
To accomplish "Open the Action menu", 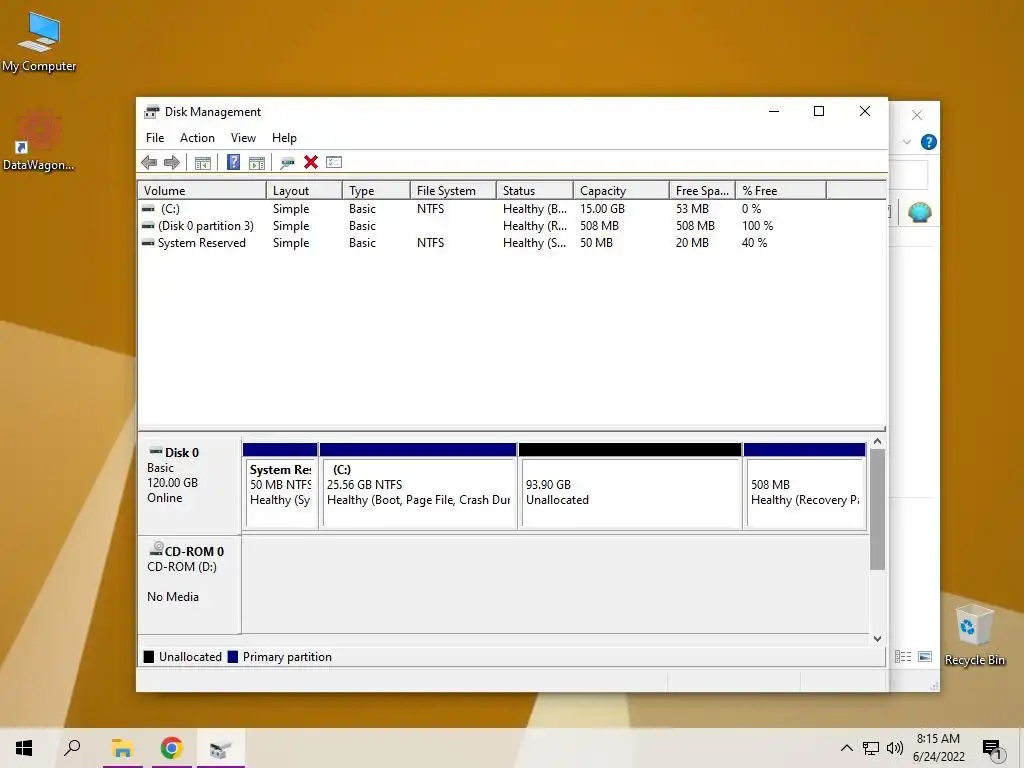I will click(197, 138).
